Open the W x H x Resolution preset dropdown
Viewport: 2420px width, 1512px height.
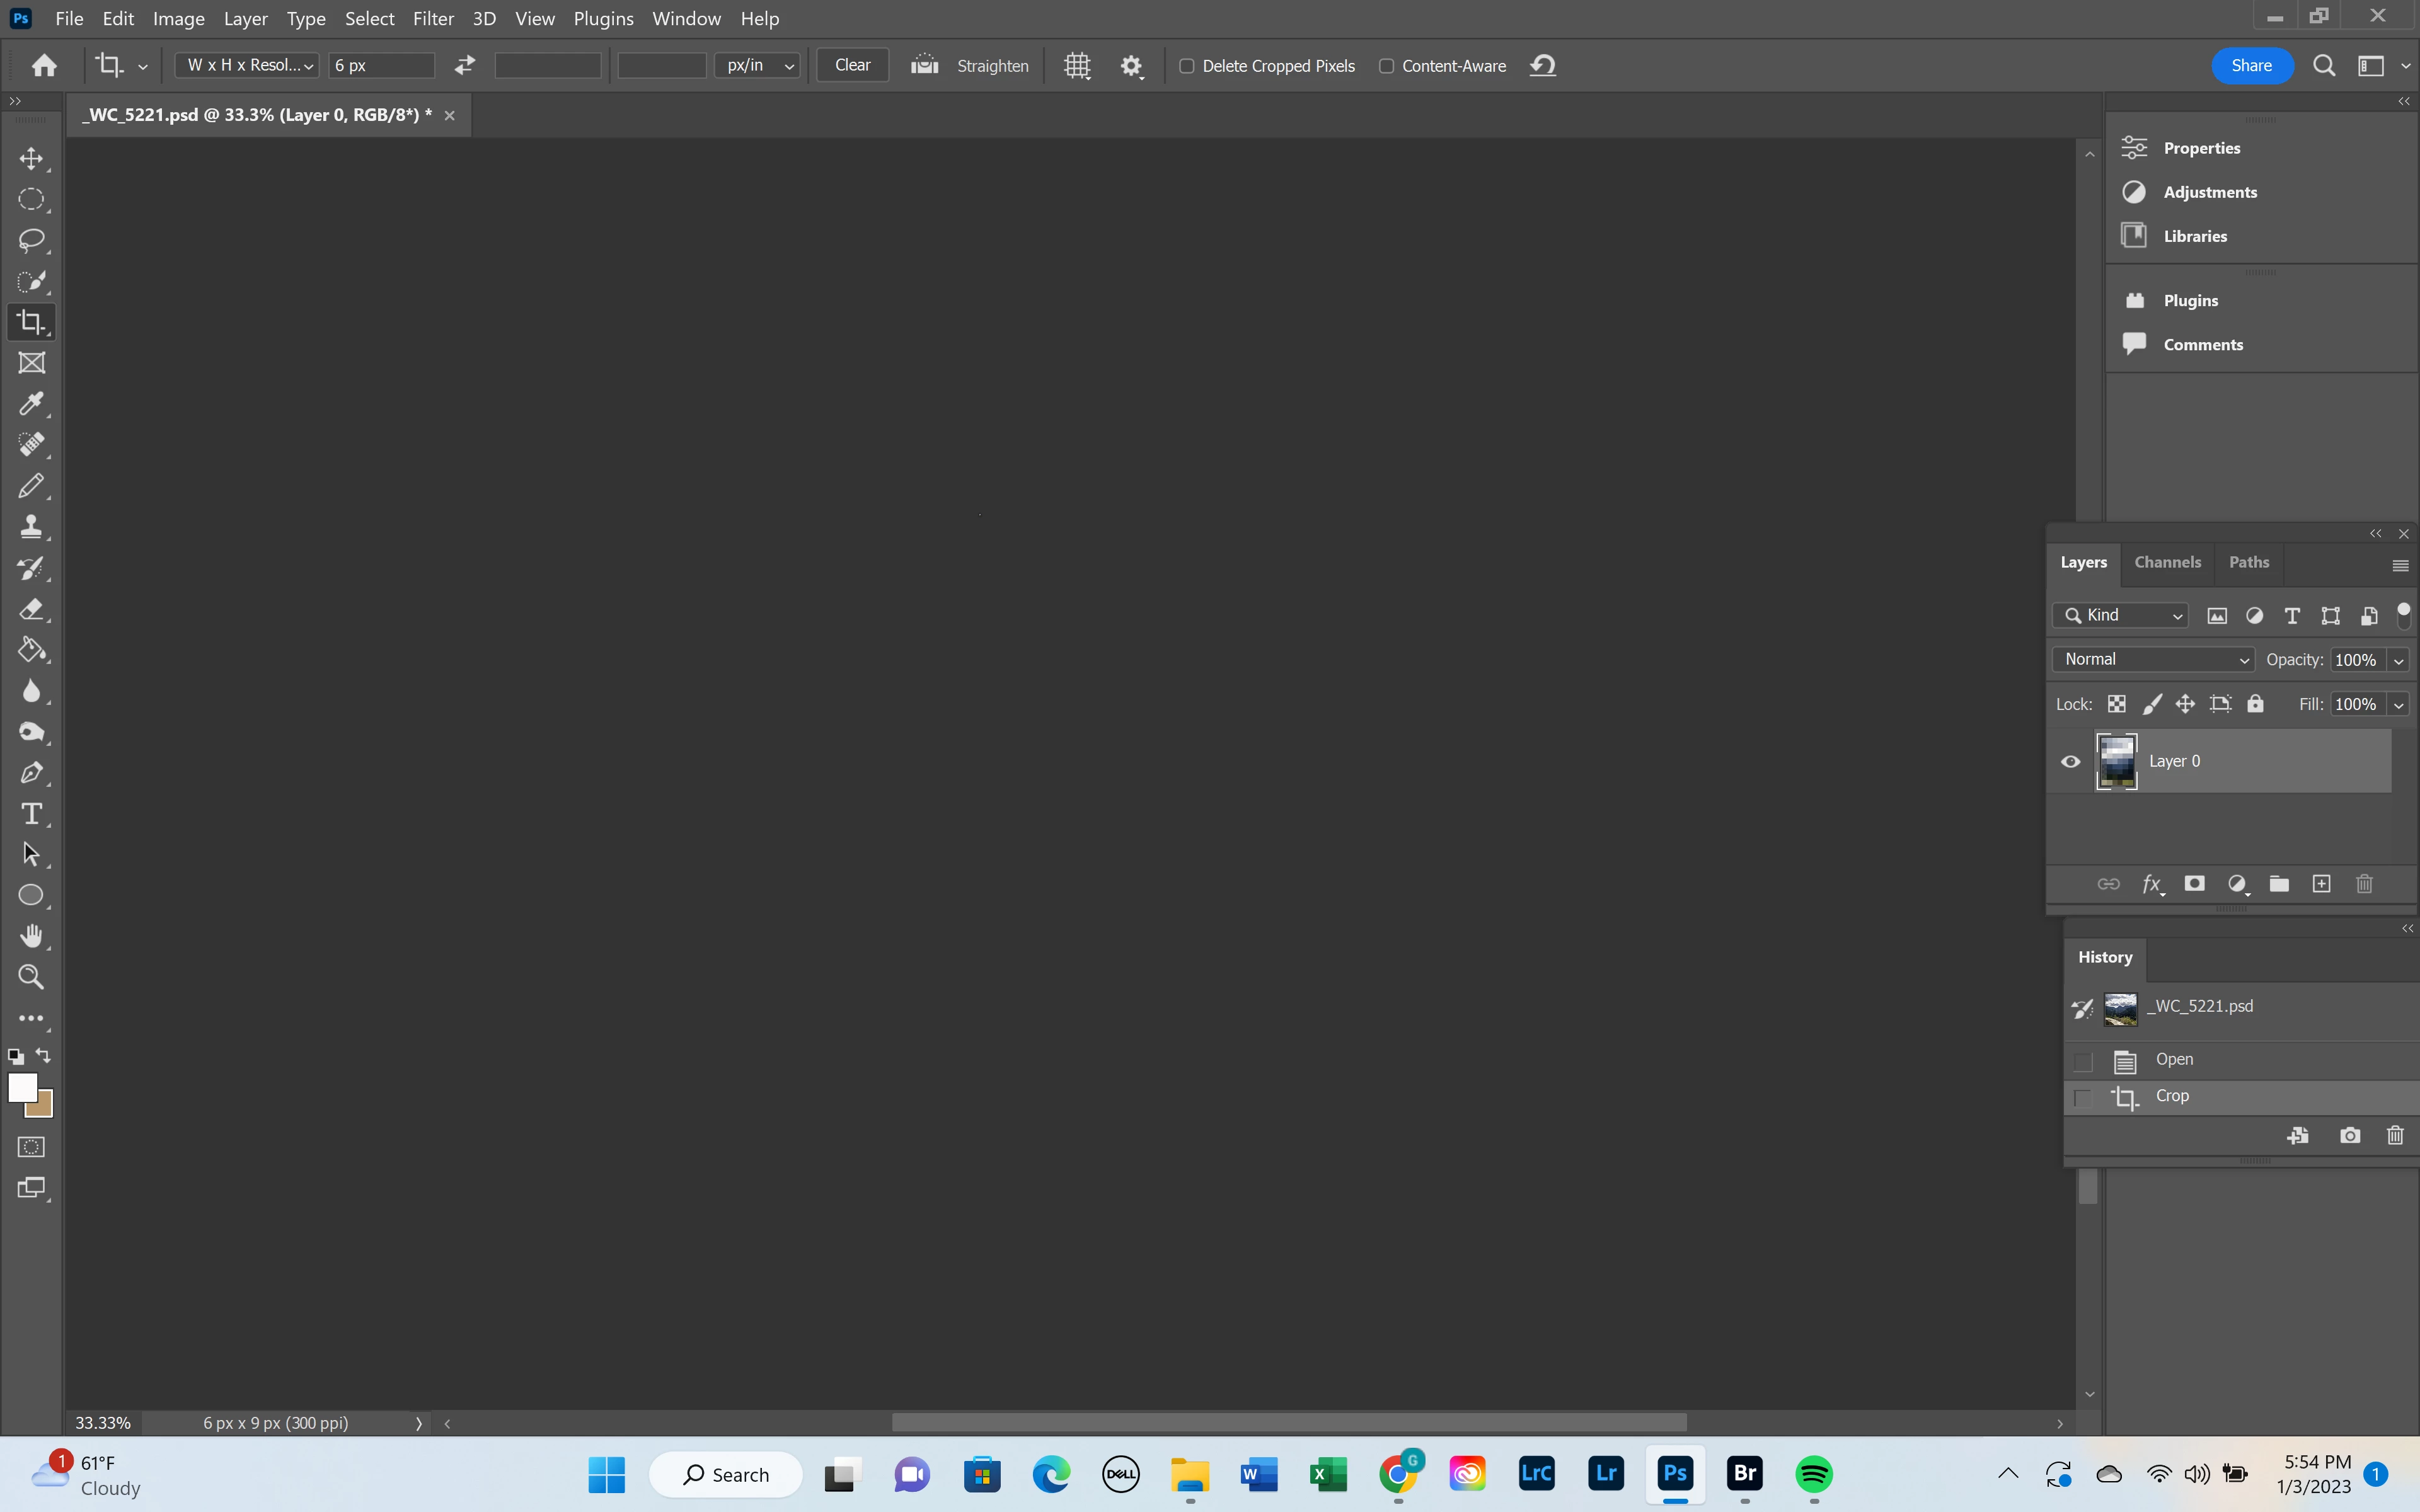(248, 65)
